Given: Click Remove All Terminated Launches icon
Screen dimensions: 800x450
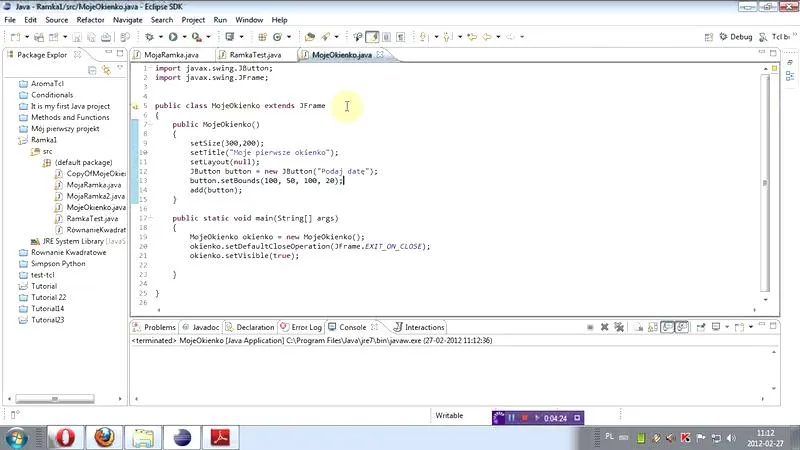Looking at the screenshot, I should (x=619, y=327).
